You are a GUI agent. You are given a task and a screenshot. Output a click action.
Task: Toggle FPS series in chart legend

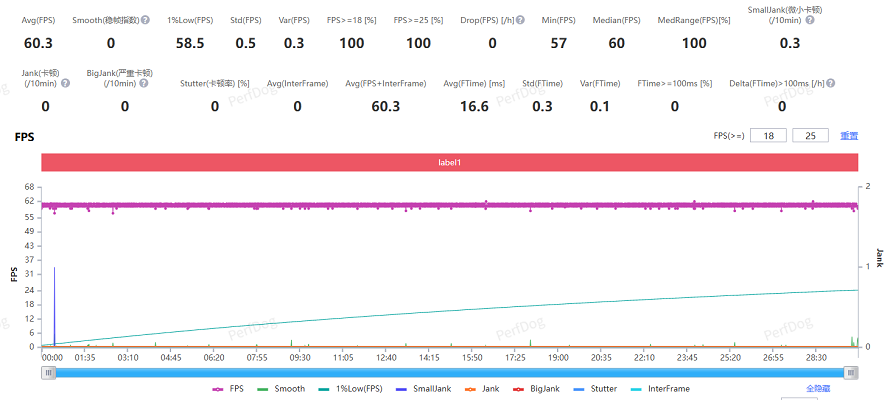228,389
